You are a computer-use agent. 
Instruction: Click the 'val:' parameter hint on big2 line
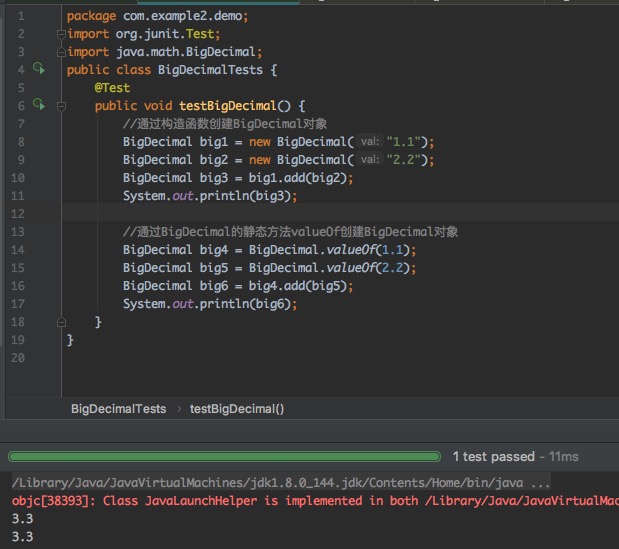pos(369,160)
